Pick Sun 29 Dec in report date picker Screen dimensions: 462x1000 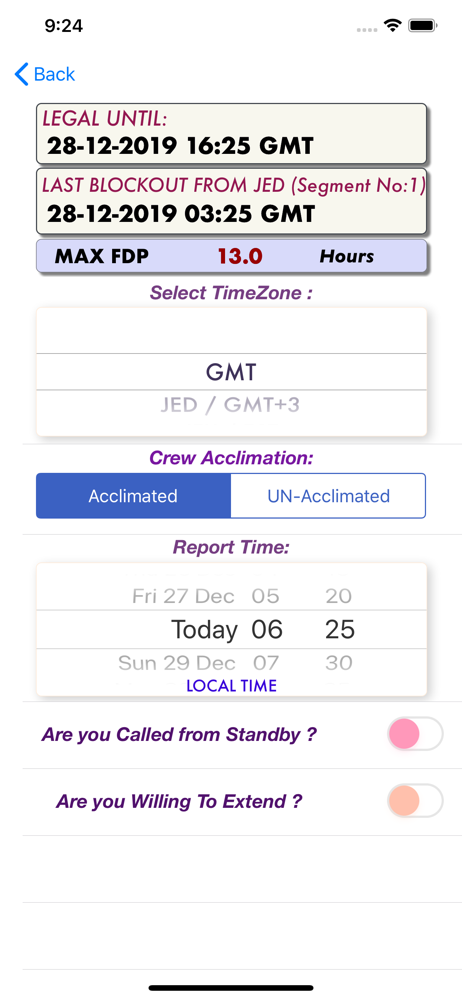pyautogui.click(x=177, y=663)
